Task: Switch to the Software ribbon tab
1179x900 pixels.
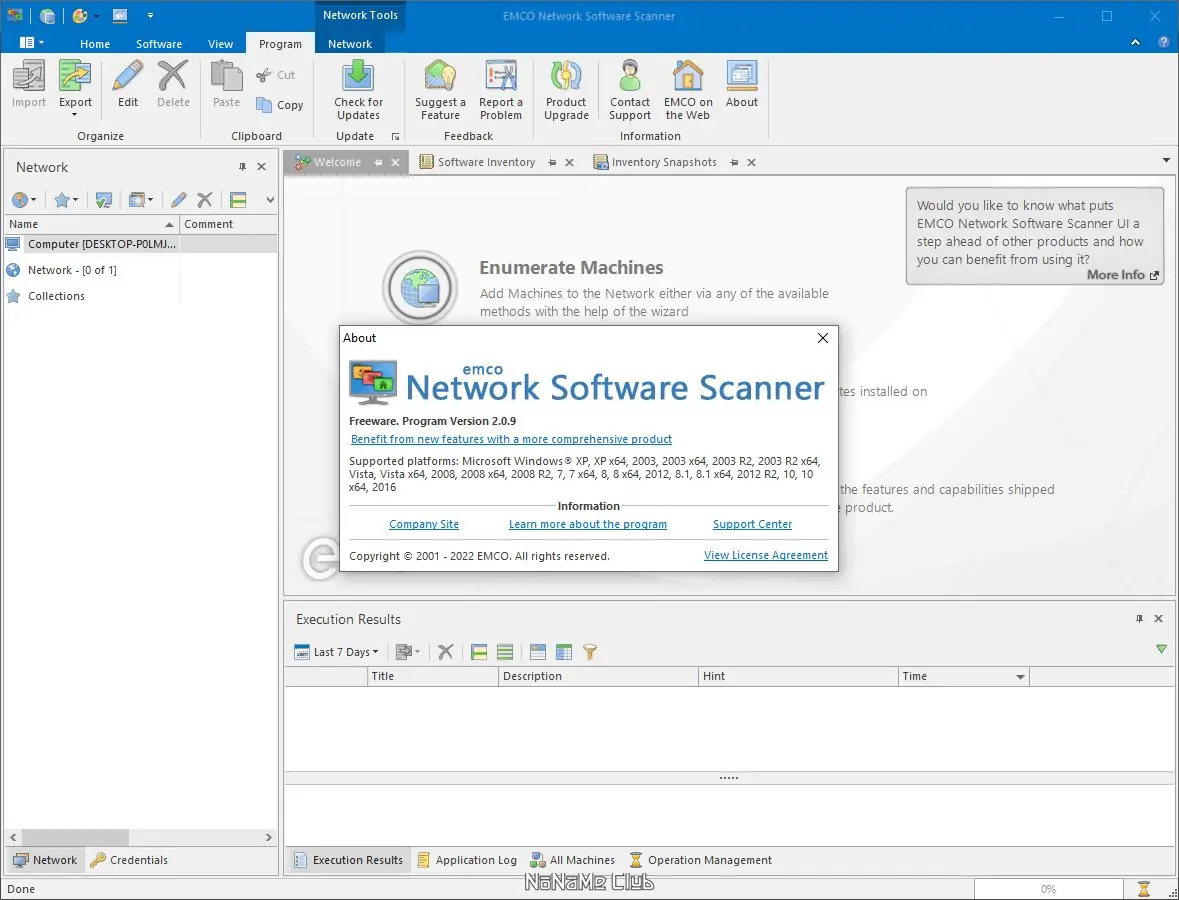Action: click(159, 44)
